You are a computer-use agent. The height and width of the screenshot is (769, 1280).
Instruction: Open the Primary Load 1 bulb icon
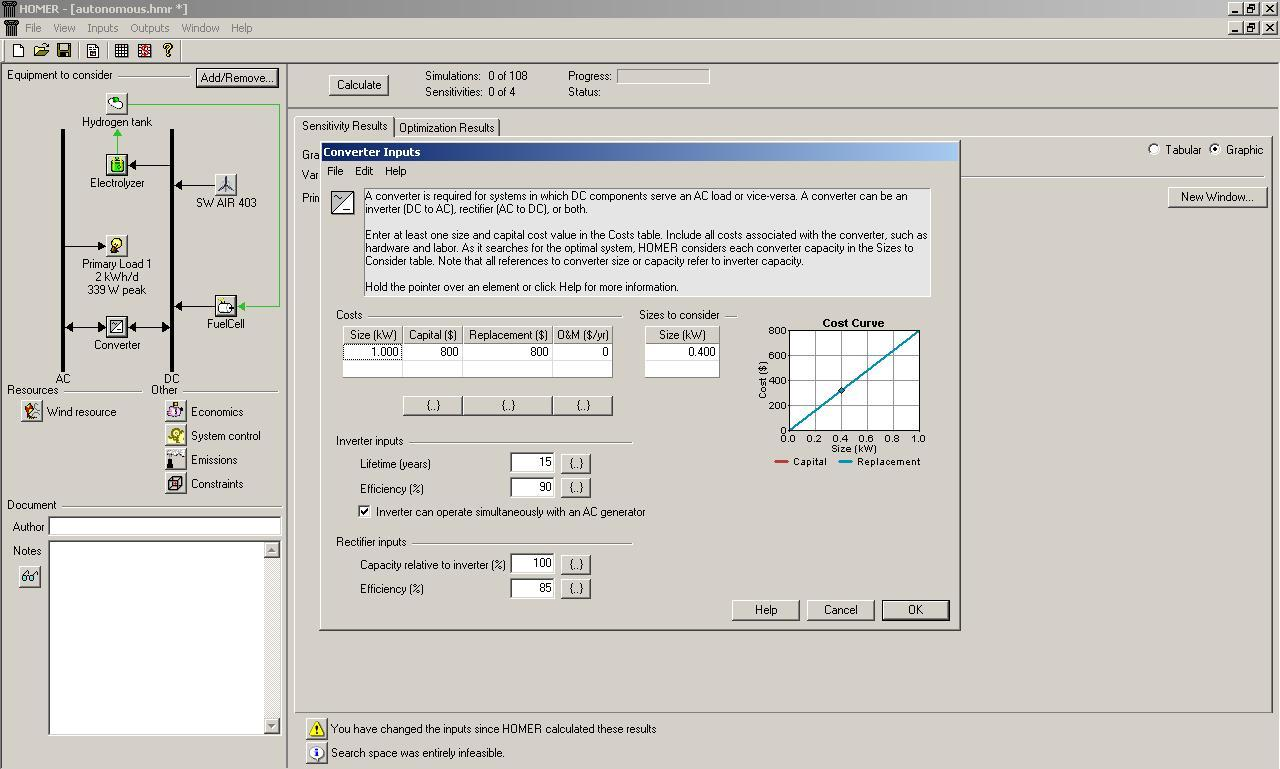(x=117, y=245)
